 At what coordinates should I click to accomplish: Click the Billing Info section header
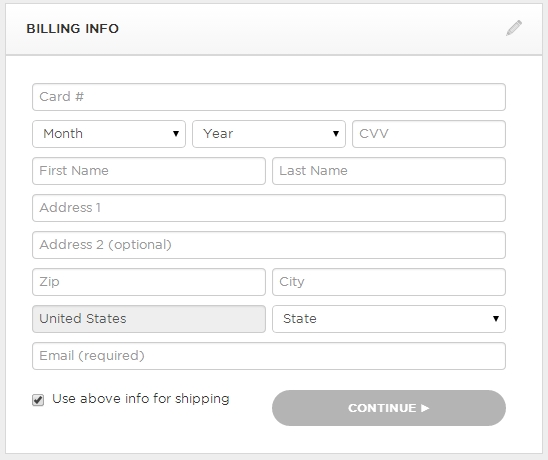click(274, 29)
